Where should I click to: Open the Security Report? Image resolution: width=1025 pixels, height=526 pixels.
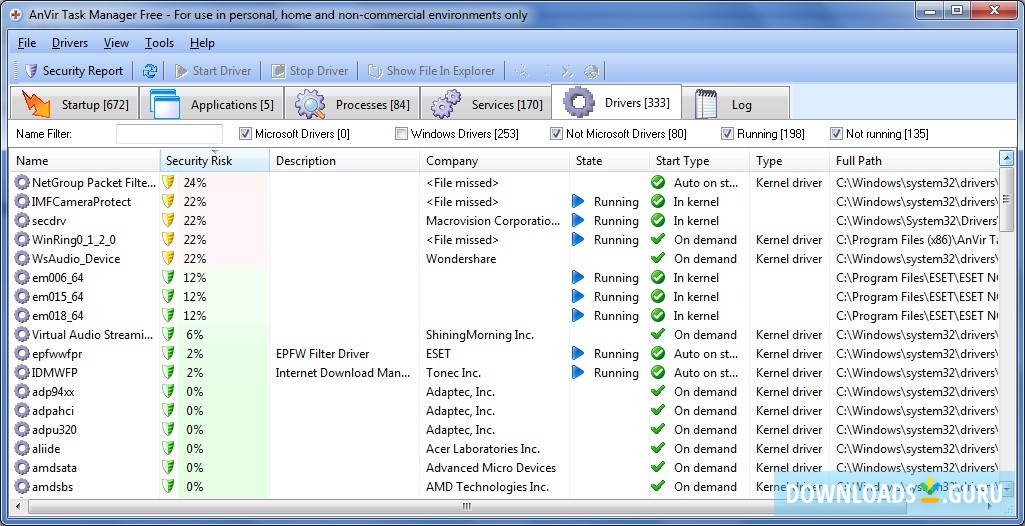(73, 71)
